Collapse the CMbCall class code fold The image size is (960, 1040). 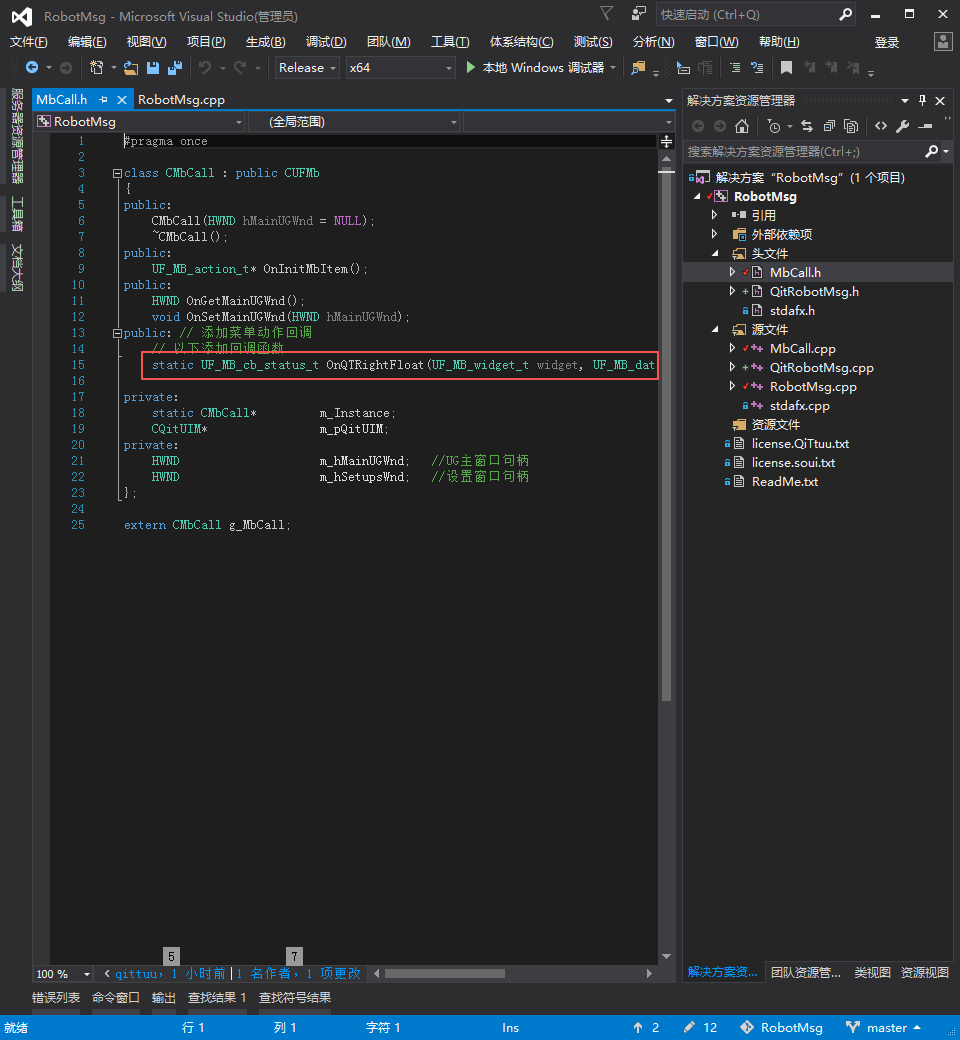[117, 173]
